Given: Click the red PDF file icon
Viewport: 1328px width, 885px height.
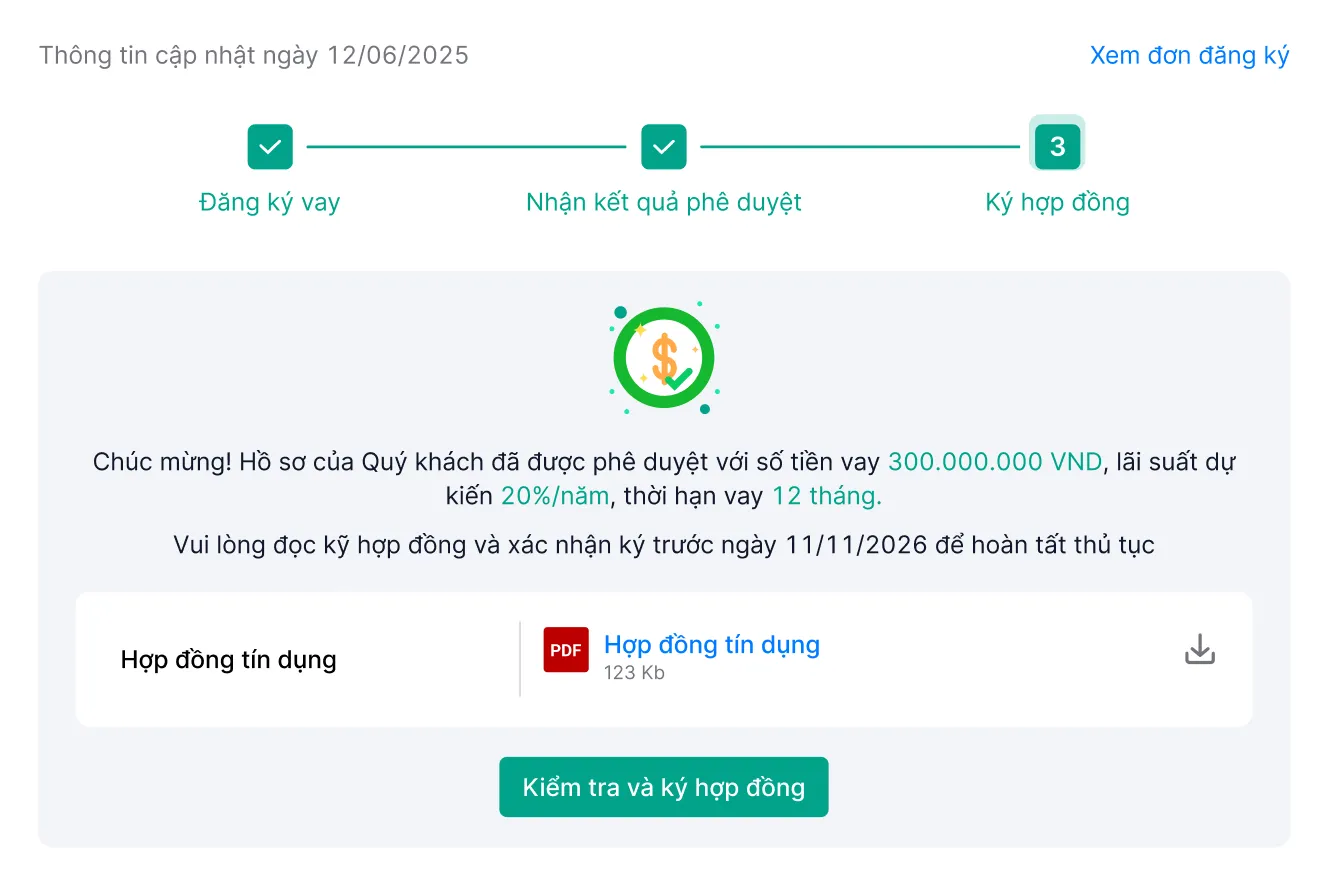Looking at the screenshot, I should click(x=566, y=650).
